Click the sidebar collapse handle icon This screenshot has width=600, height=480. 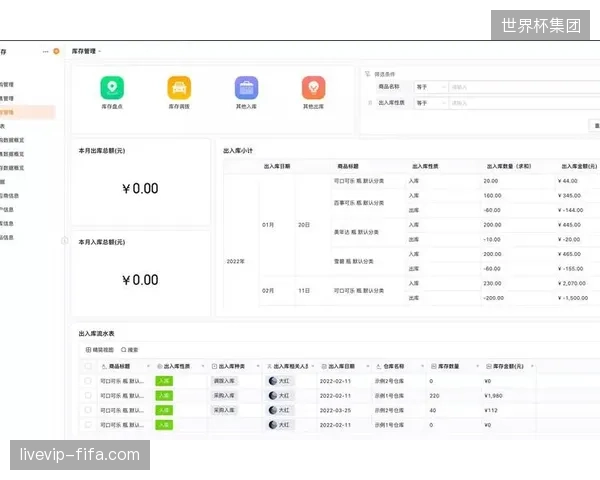pyautogui.click(x=65, y=241)
